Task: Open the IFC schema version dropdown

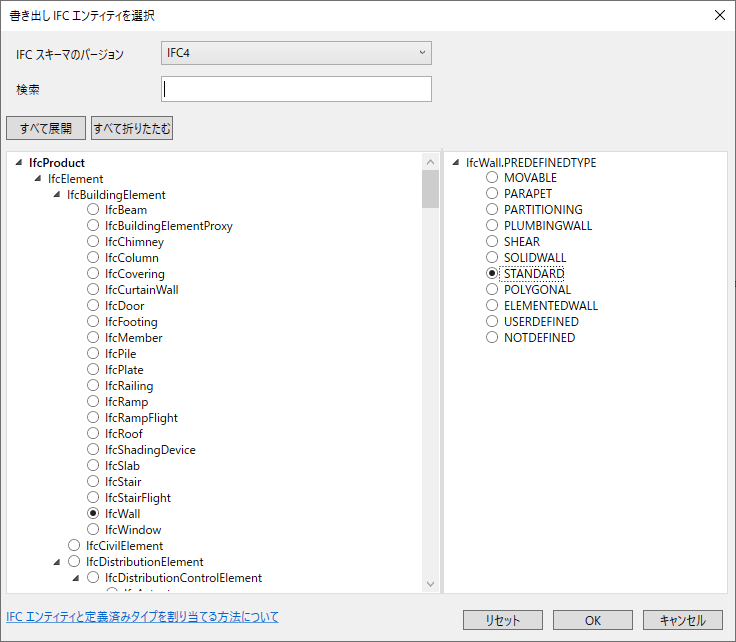Action: coord(296,53)
